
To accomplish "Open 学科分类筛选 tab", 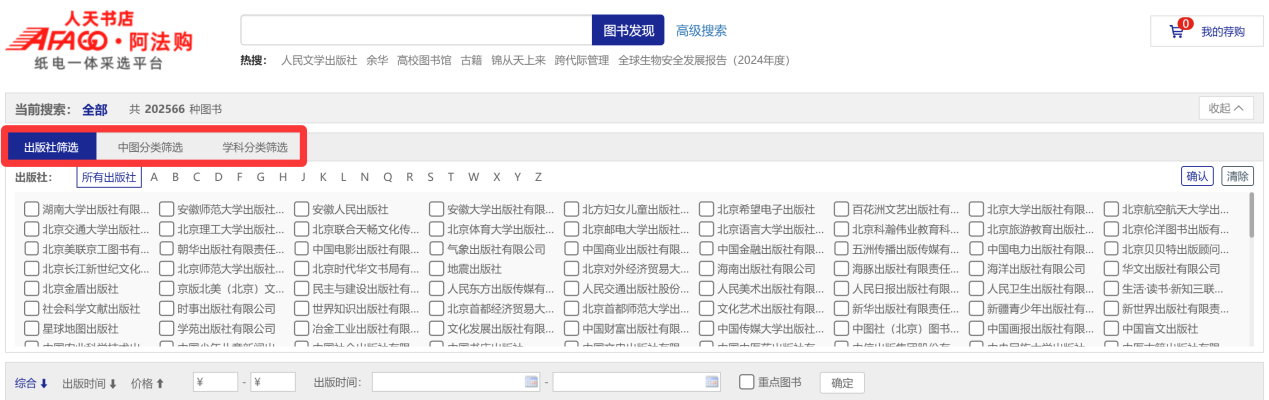I will click(x=254, y=147).
